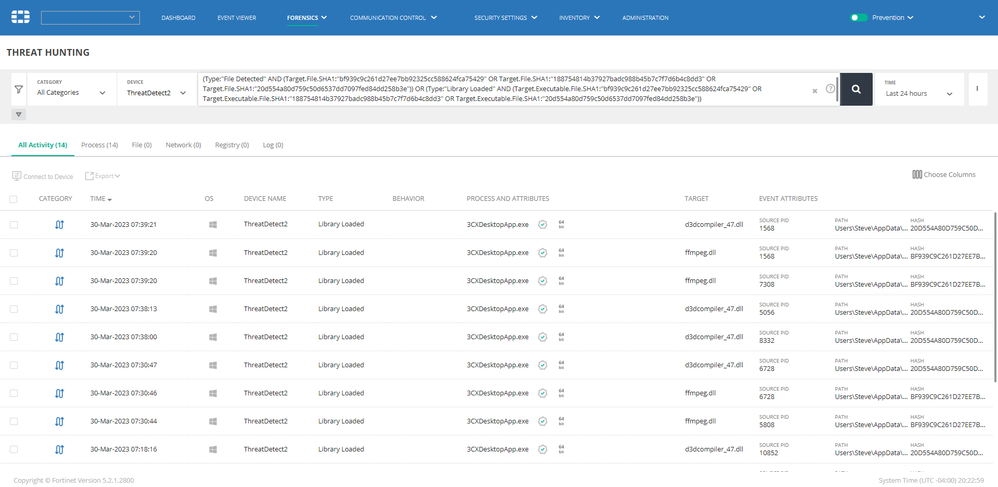Image resolution: width=998 pixels, height=487 pixels.
Task: Click the Choose Columns button
Action: (943, 175)
